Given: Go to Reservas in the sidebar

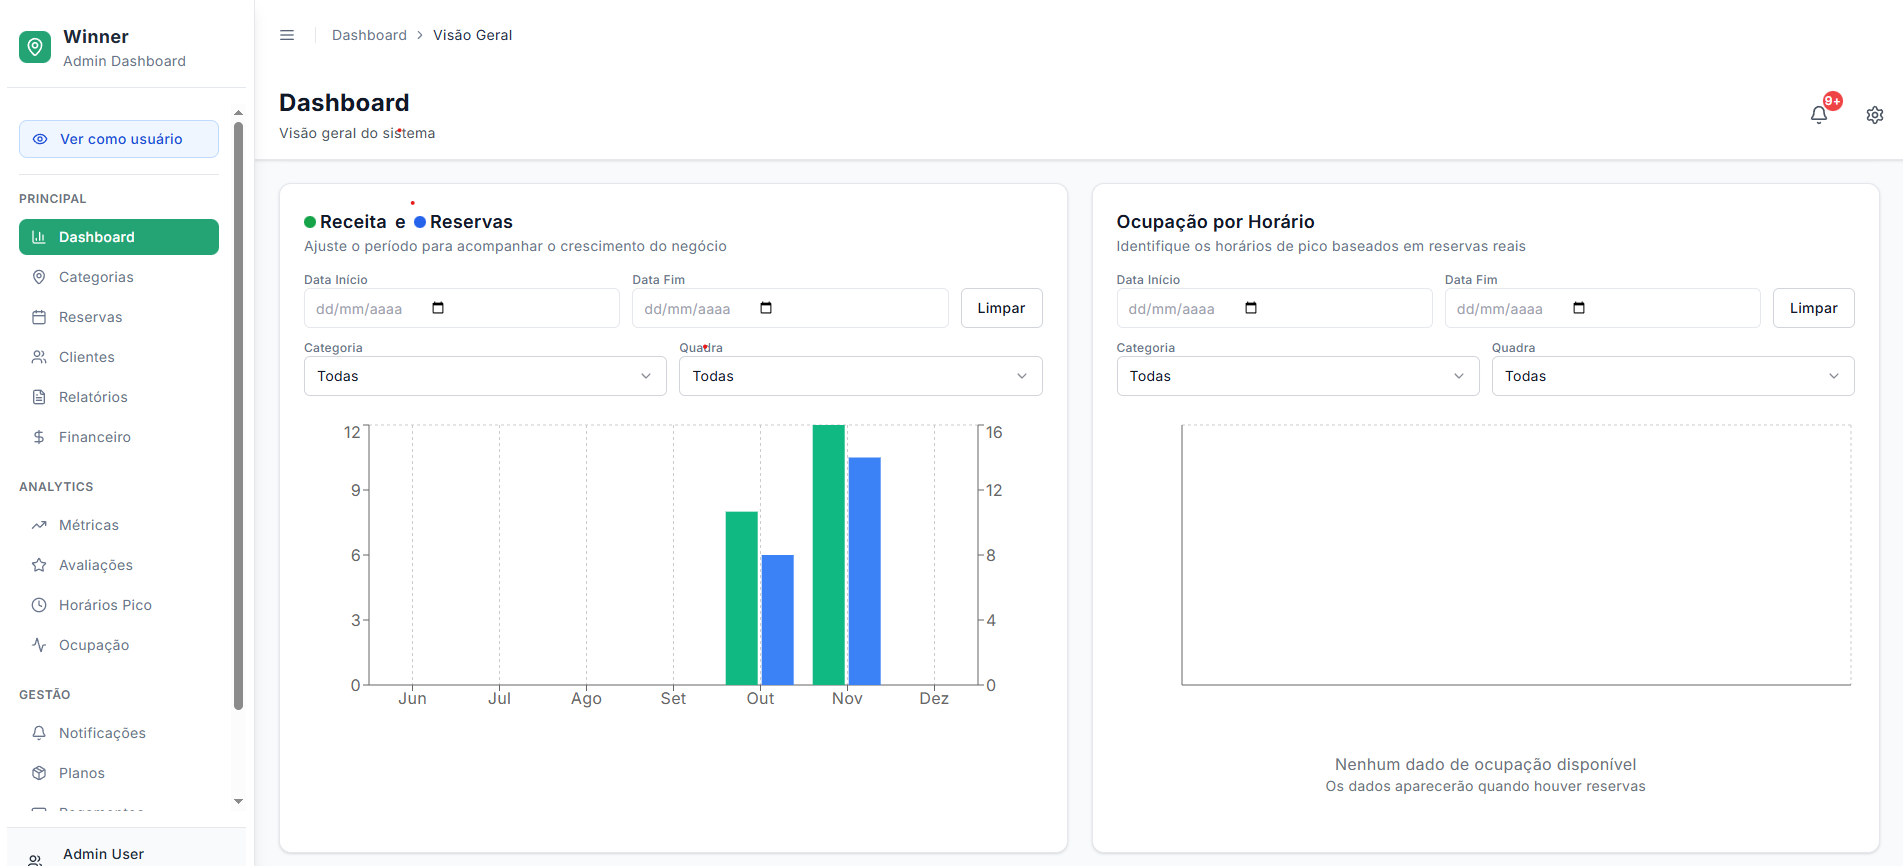Looking at the screenshot, I should point(90,317).
